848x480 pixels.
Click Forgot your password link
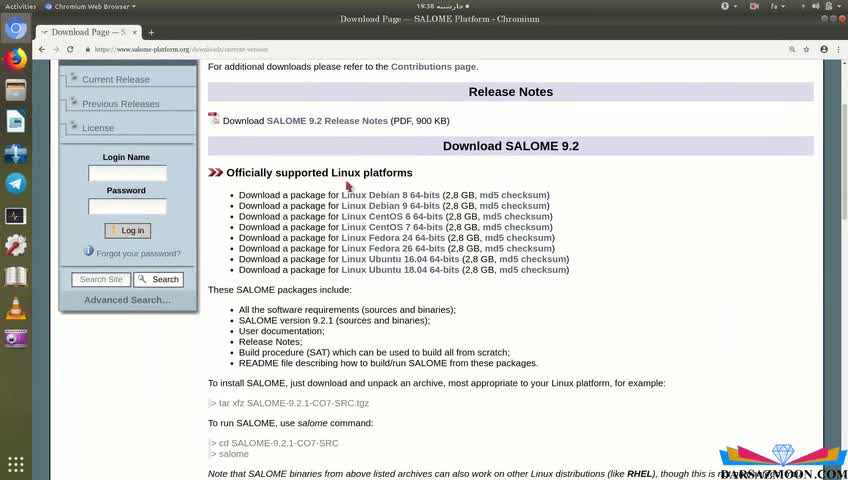pyautogui.click(x=138, y=254)
